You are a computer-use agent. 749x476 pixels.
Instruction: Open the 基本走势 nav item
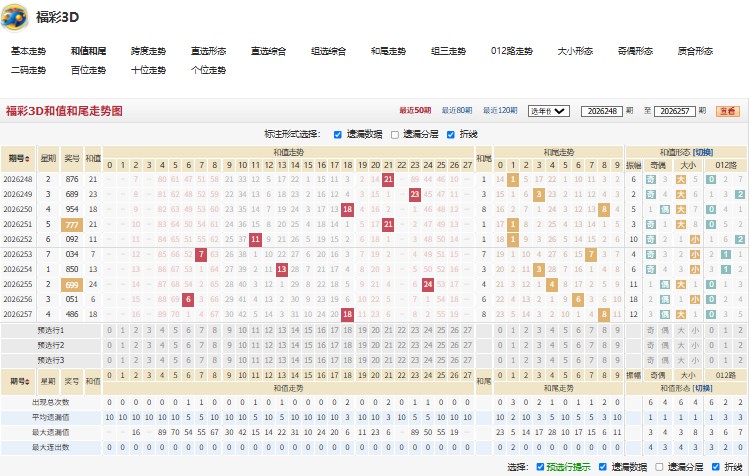29,51
